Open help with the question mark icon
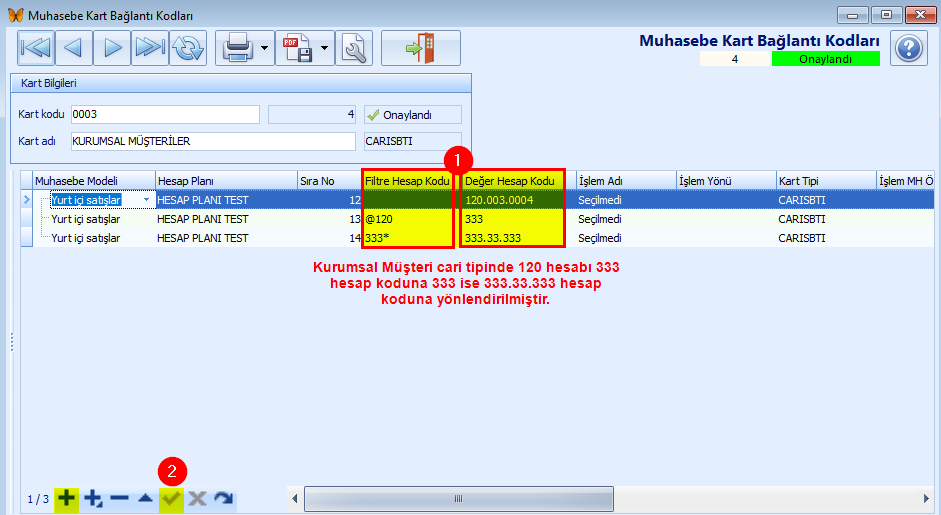Image resolution: width=941 pixels, height=515 pixels. tap(909, 48)
